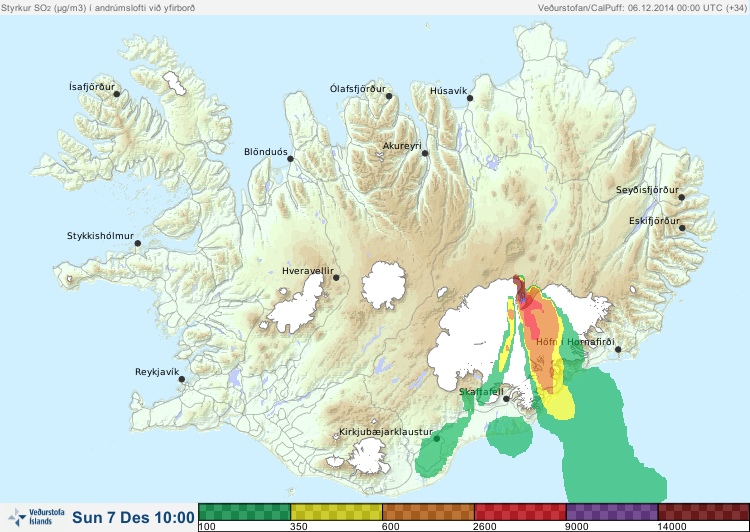Select the red 2600 legend swatch

(520, 511)
